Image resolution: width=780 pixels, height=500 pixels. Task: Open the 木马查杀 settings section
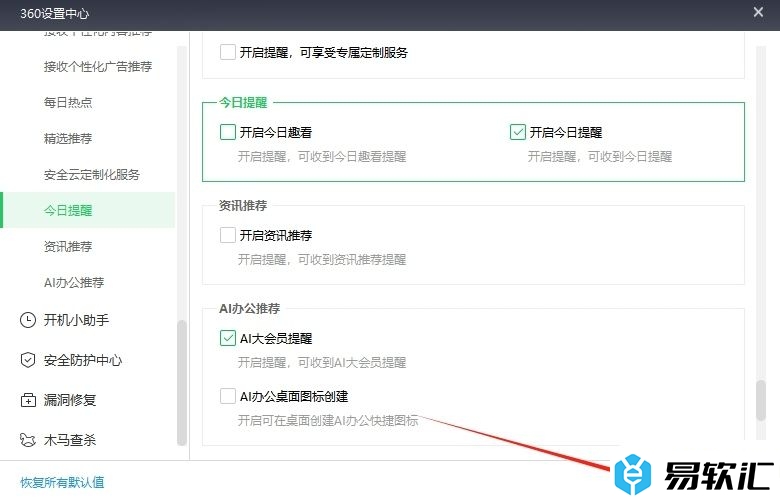click(70, 440)
